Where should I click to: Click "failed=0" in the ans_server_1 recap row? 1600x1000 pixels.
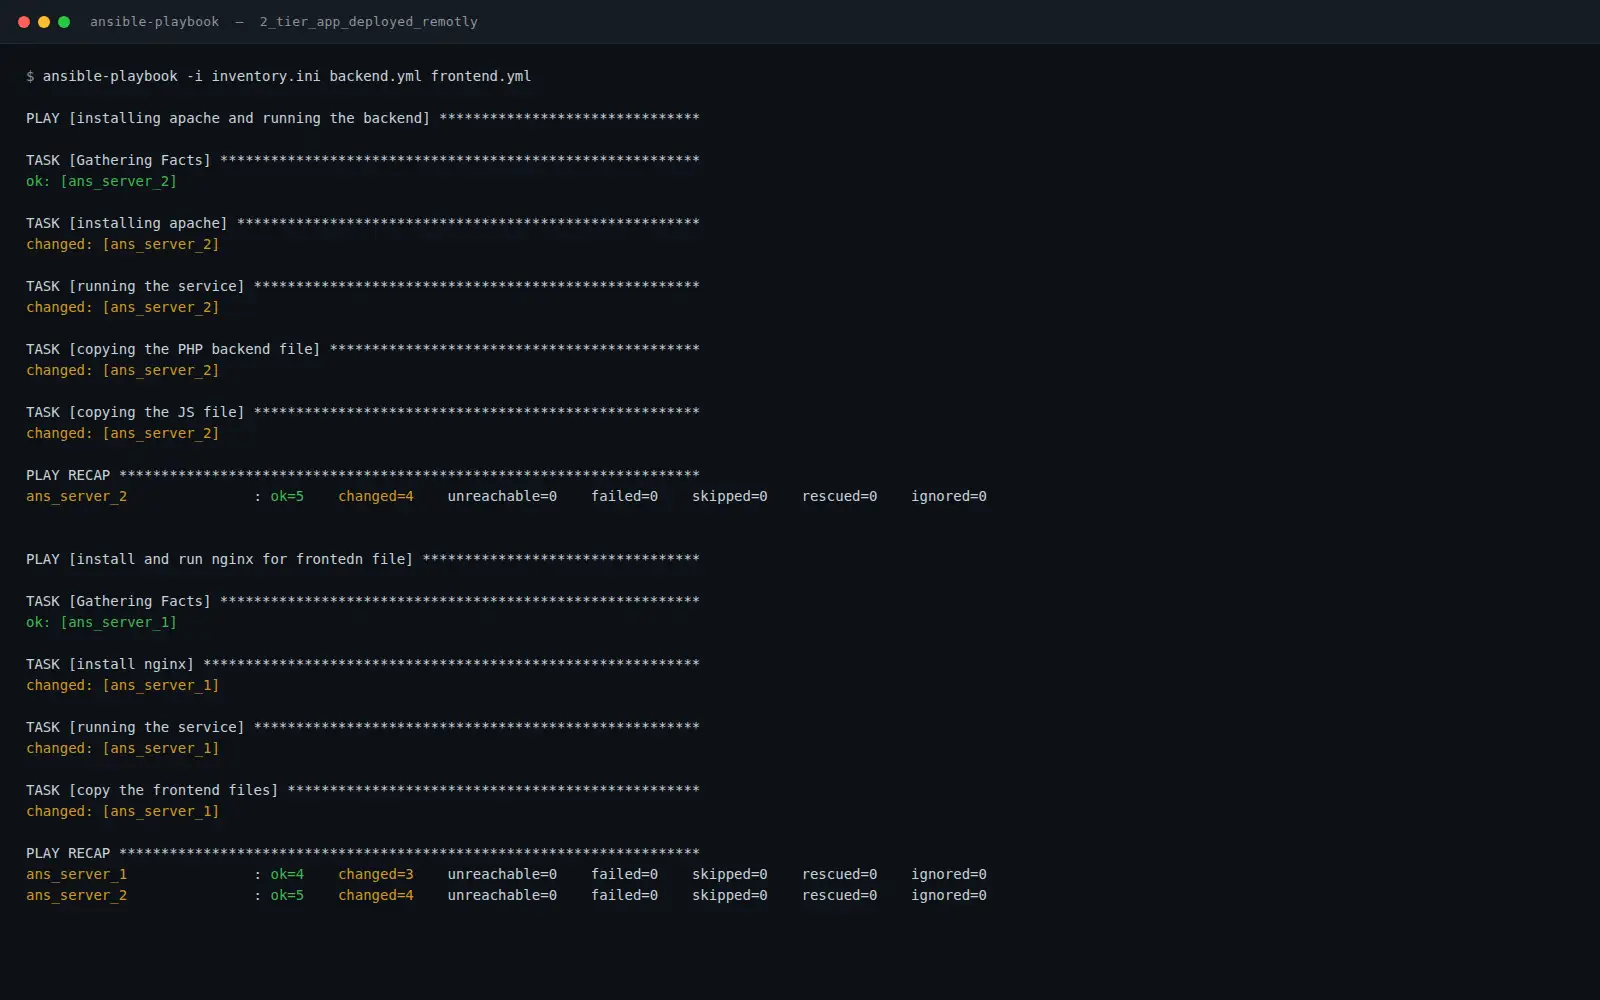pyautogui.click(x=624, y=874)
